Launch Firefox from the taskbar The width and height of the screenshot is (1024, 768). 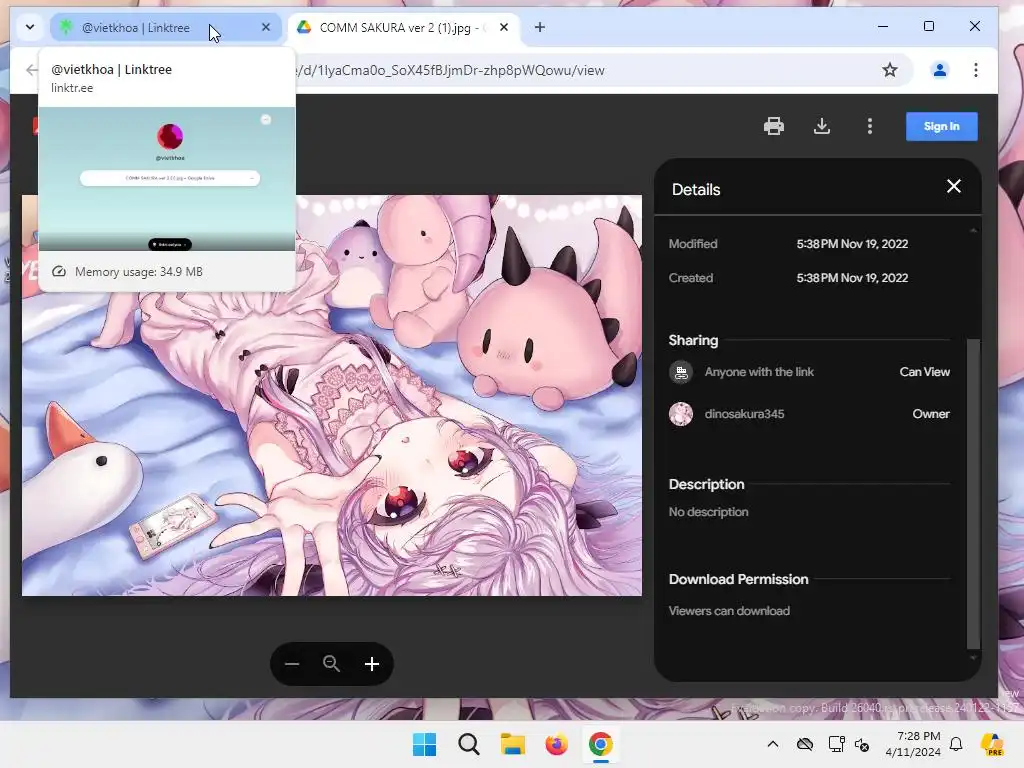click(556, 744)
